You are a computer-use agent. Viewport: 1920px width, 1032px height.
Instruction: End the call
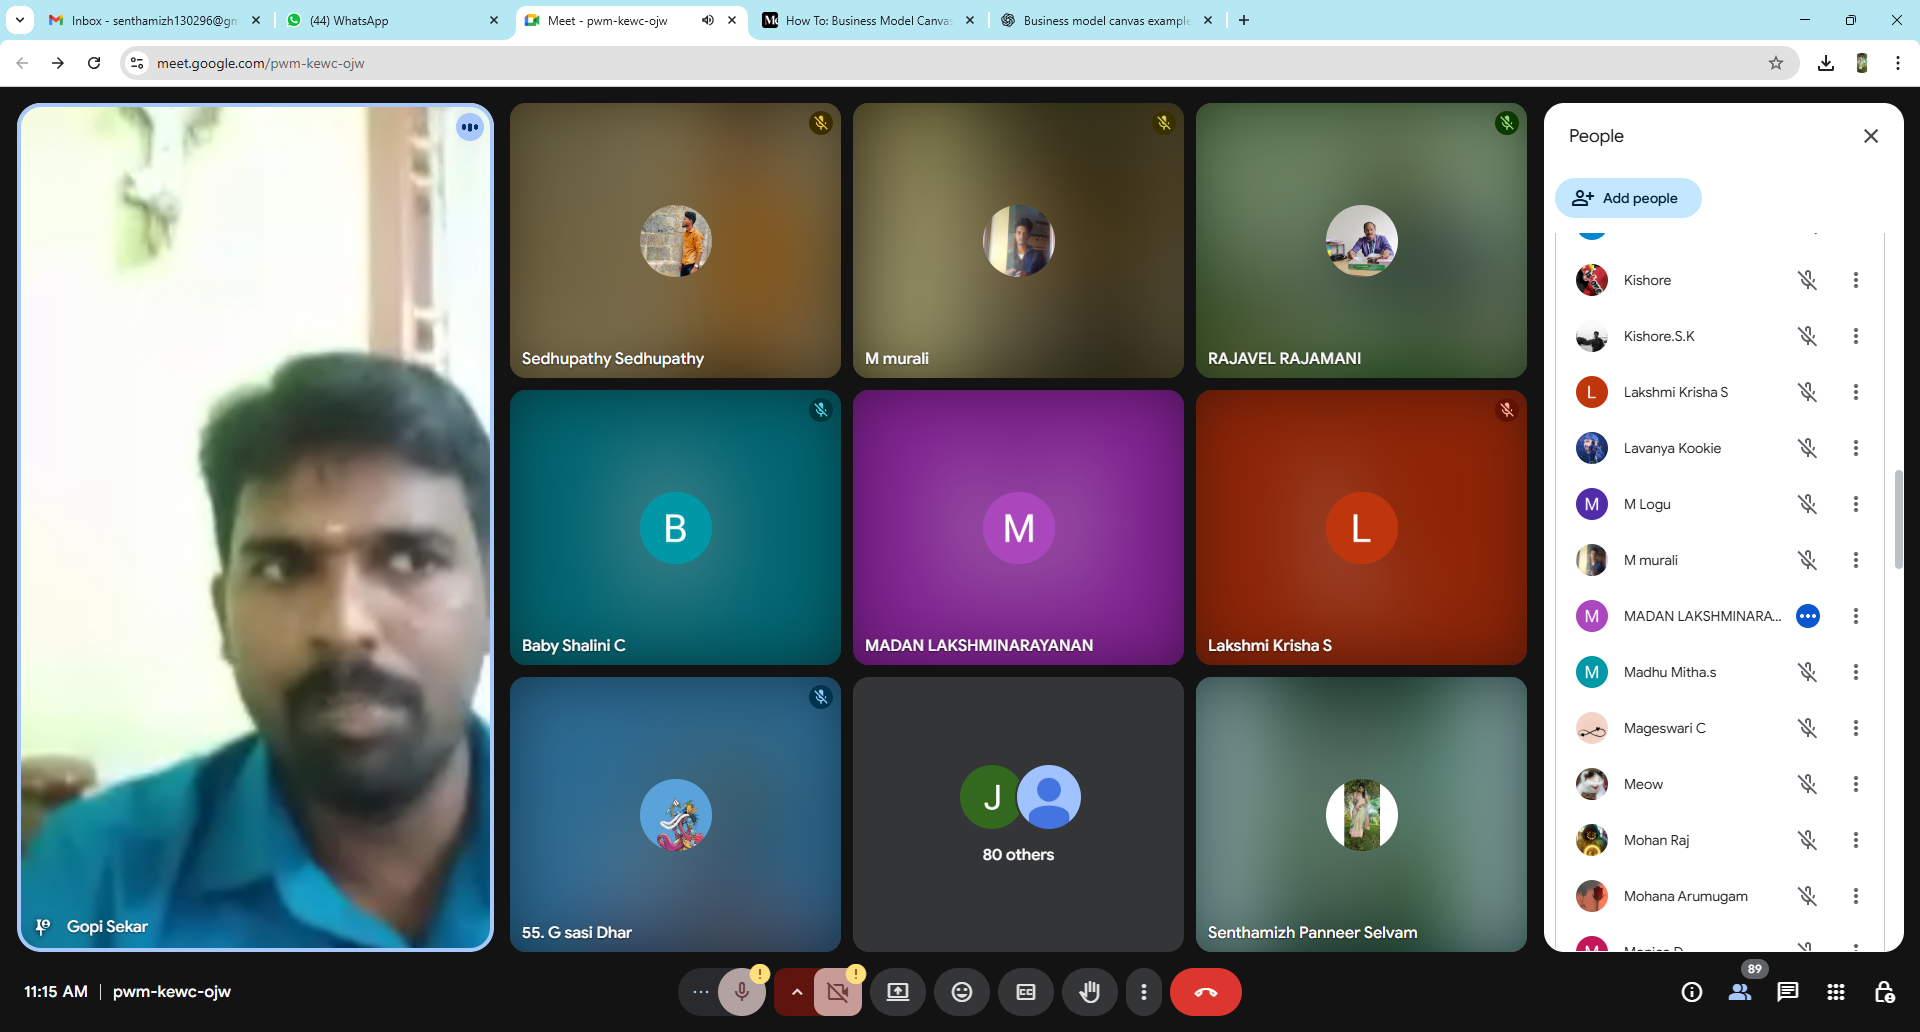tap(1206, 992)
